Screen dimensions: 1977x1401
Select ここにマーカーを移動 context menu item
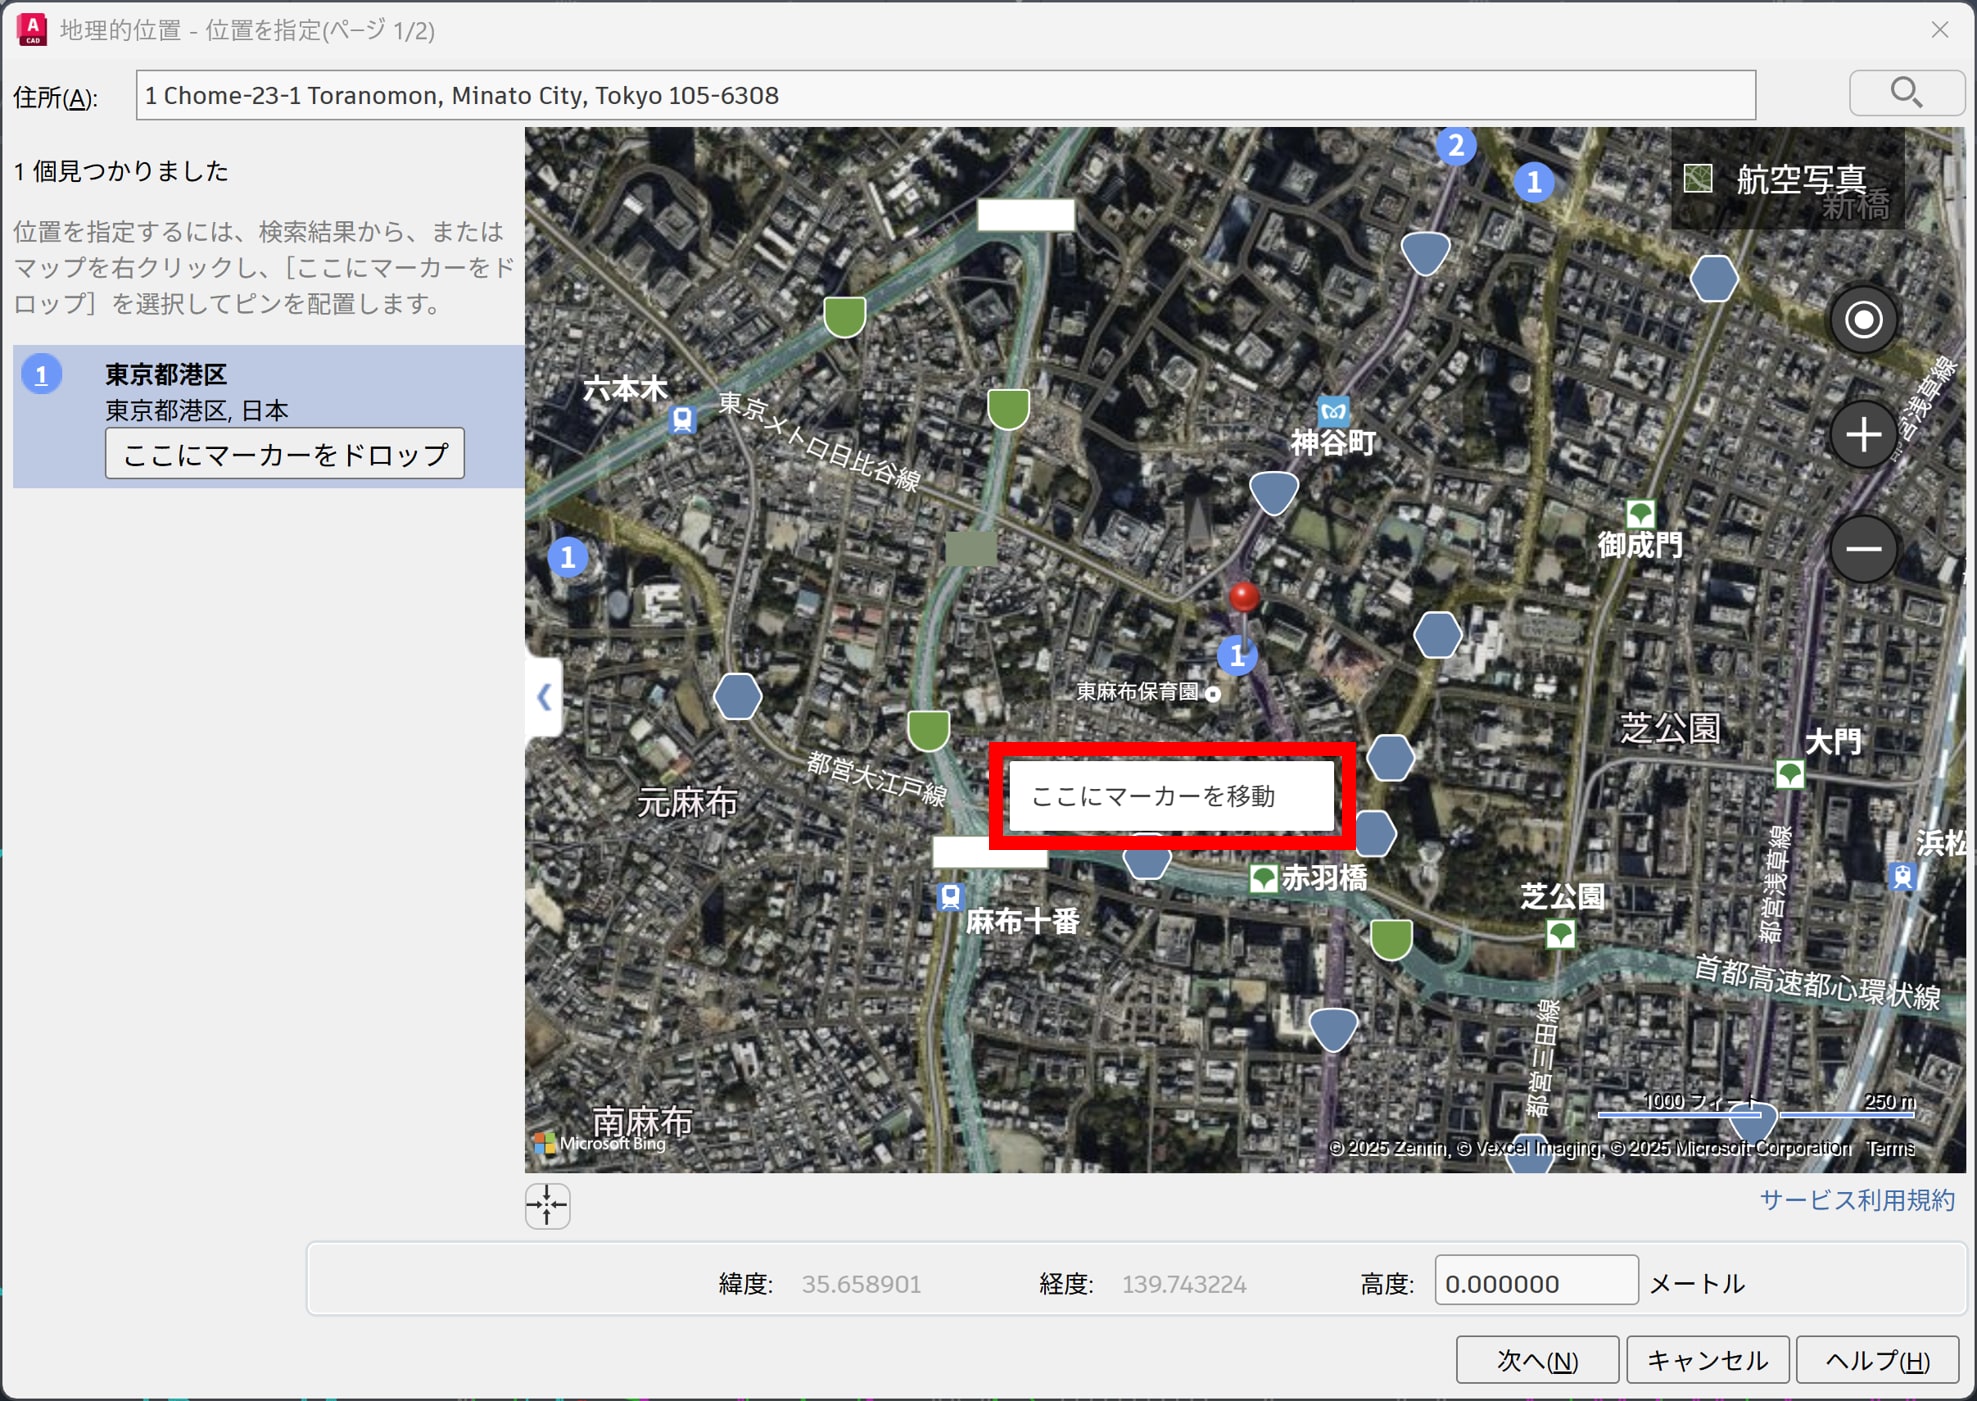1170,796
